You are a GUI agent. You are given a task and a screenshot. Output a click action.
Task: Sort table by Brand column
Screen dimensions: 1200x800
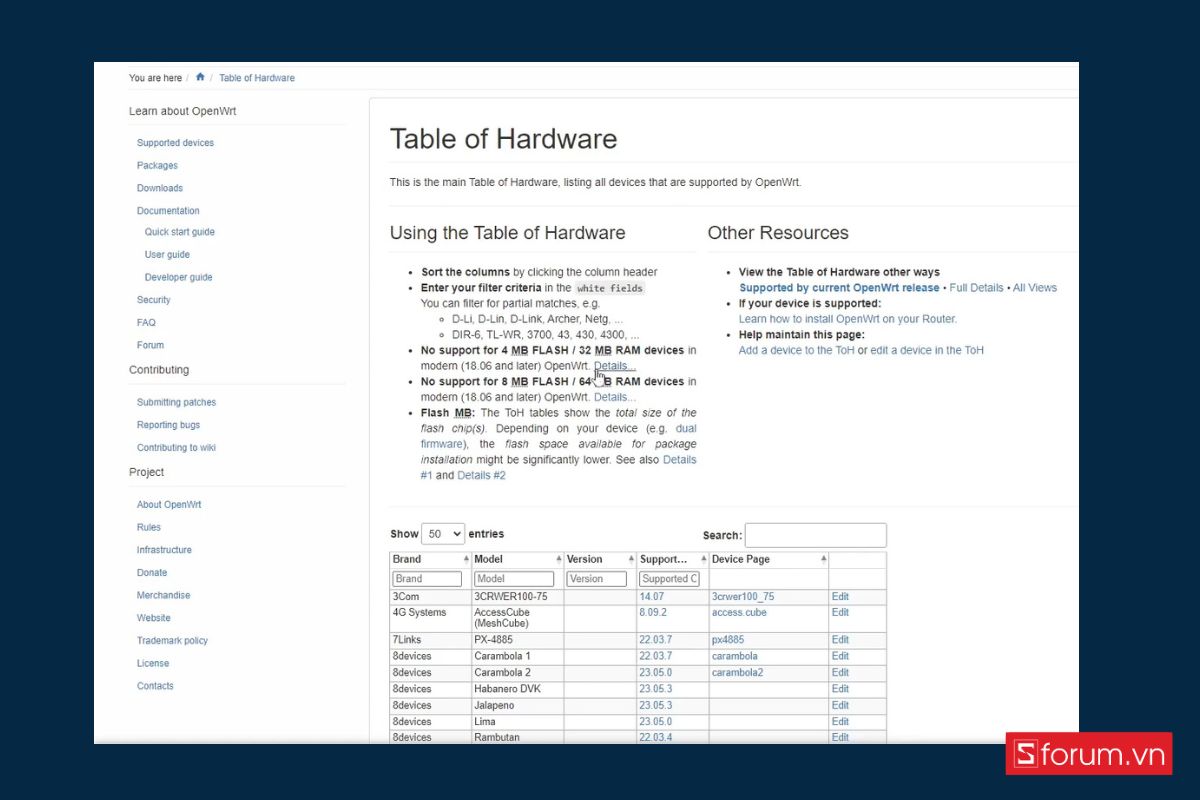click(430, 559)
